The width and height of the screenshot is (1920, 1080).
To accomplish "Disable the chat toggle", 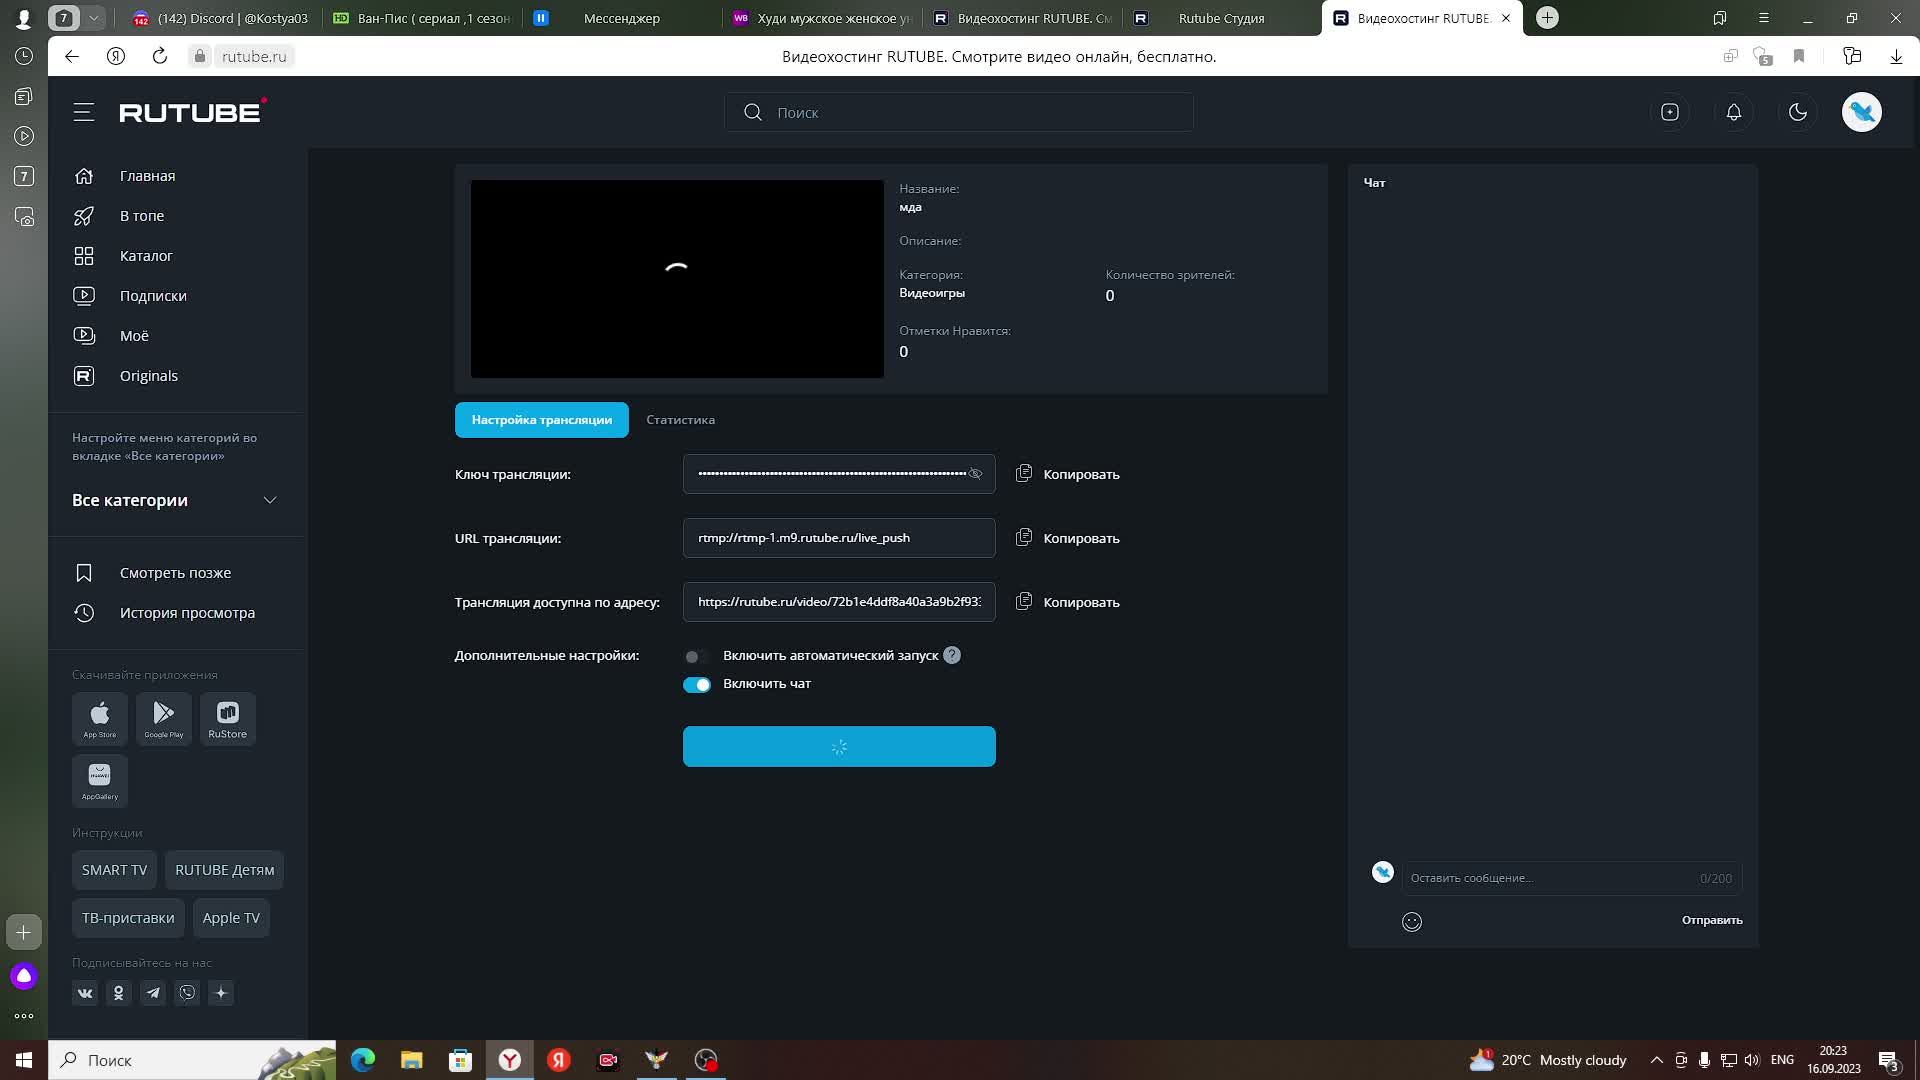I will (696, 684).
